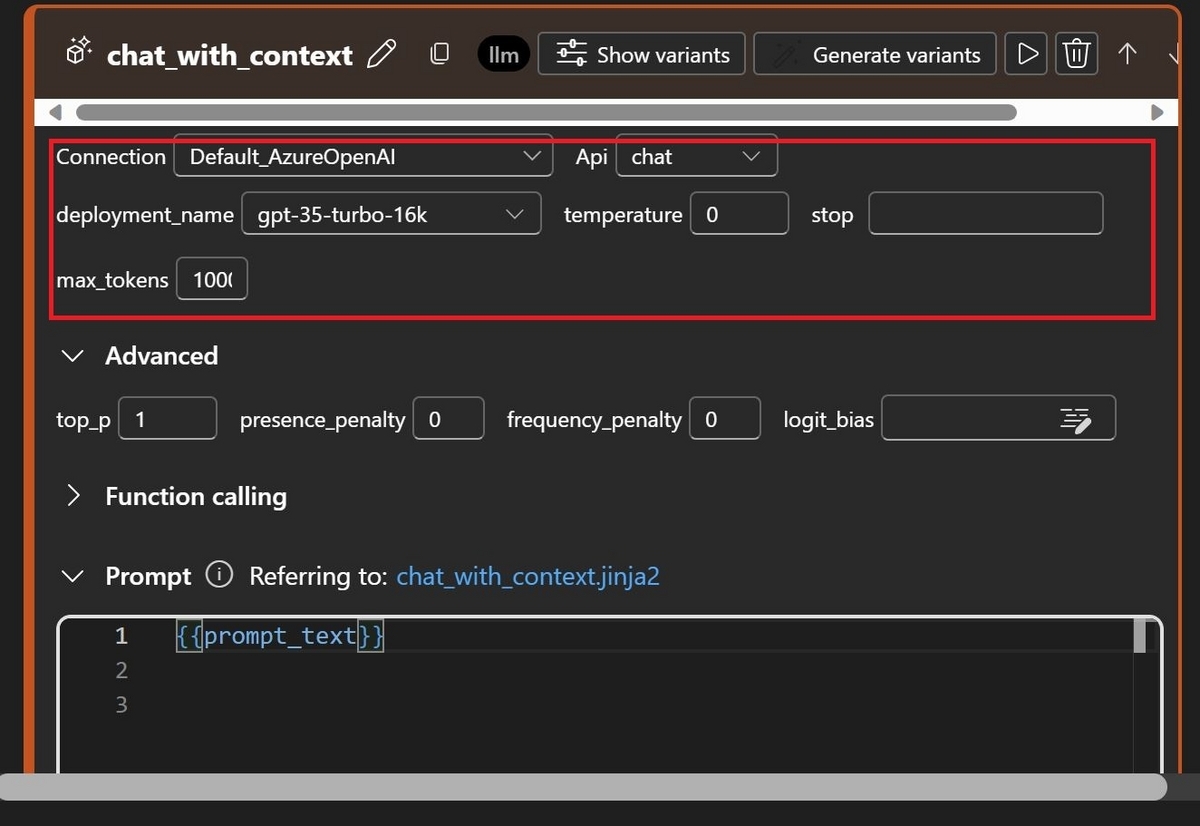Click the bottom horizontal scrollbar thumb
This screenshot has height=826, width=1200.
tap(583, 787)
